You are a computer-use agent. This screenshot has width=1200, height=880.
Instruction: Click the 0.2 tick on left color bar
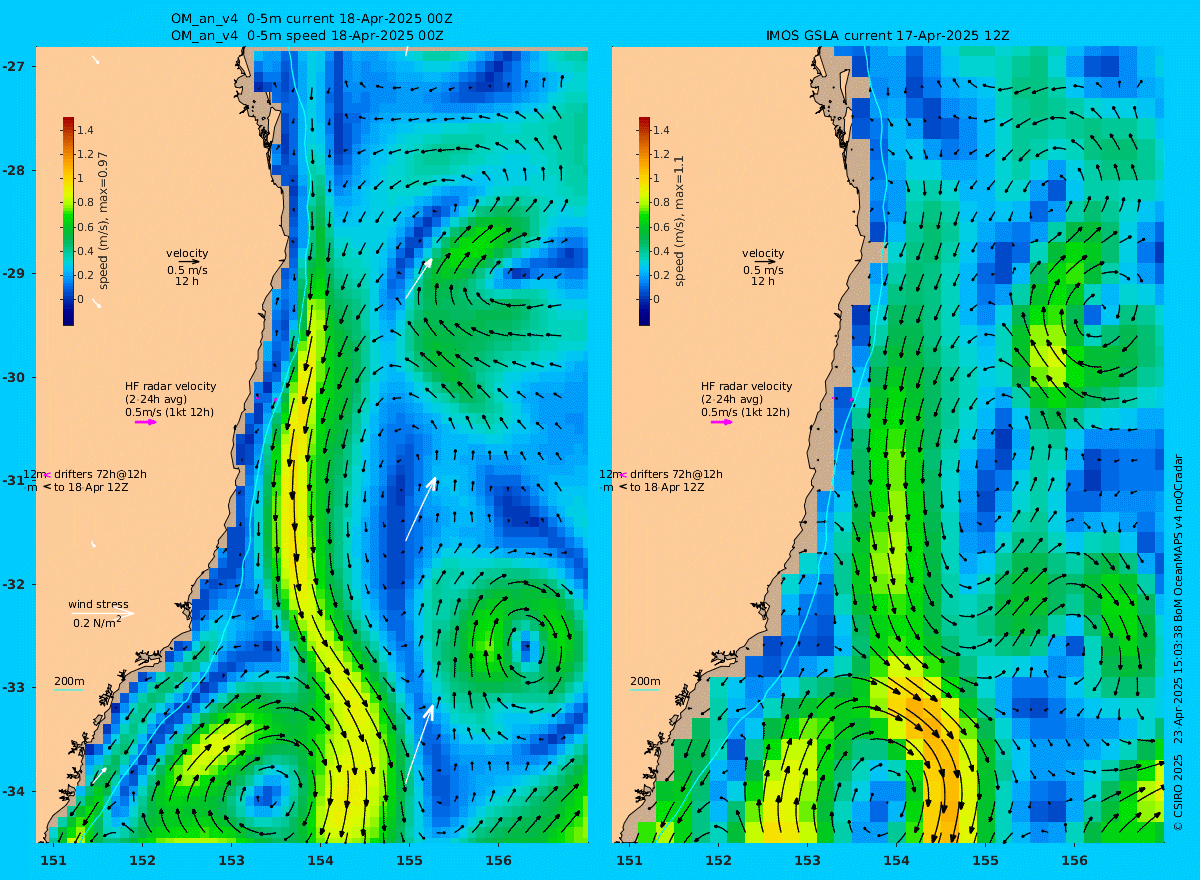point(86,274)
